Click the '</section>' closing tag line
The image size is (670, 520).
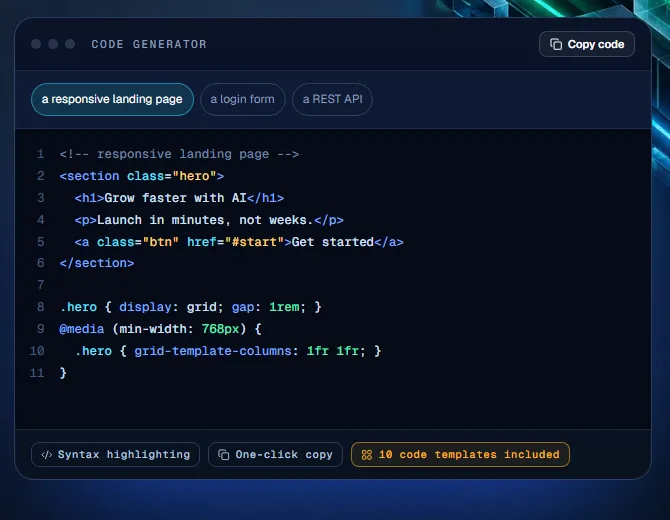[97, 263]
